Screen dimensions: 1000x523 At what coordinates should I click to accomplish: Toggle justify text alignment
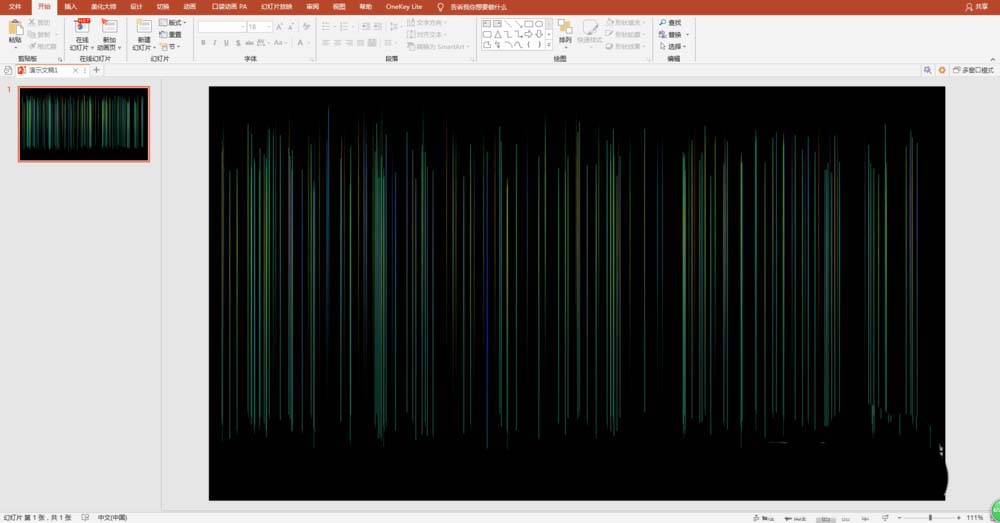pos(360,43)
